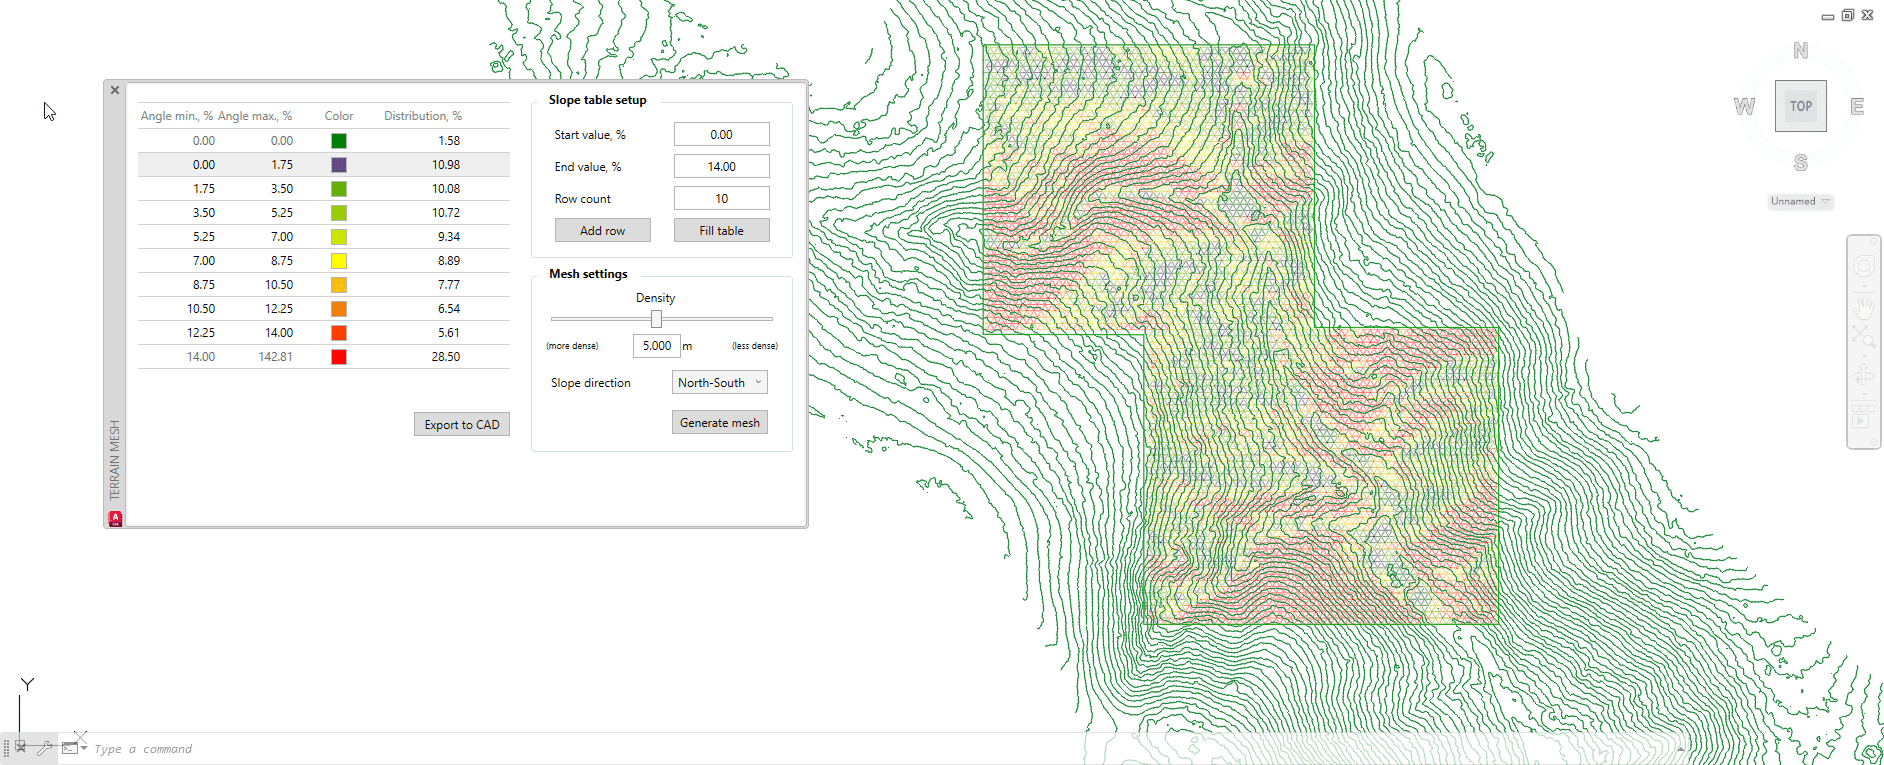Rotate view to East on ViewCube compass

click(1857, 106)
